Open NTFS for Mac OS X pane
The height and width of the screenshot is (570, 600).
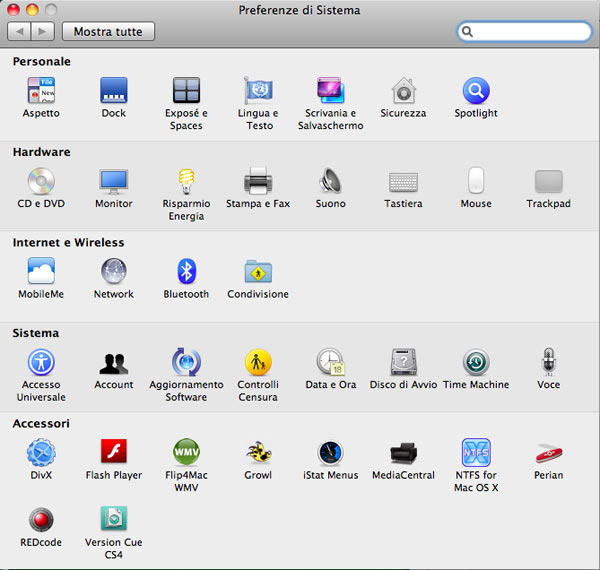coord(476,453)
